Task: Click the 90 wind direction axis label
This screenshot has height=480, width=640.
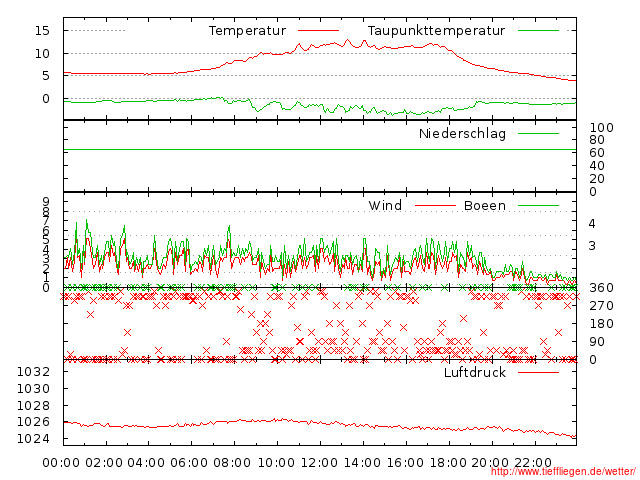Action: 597,342
